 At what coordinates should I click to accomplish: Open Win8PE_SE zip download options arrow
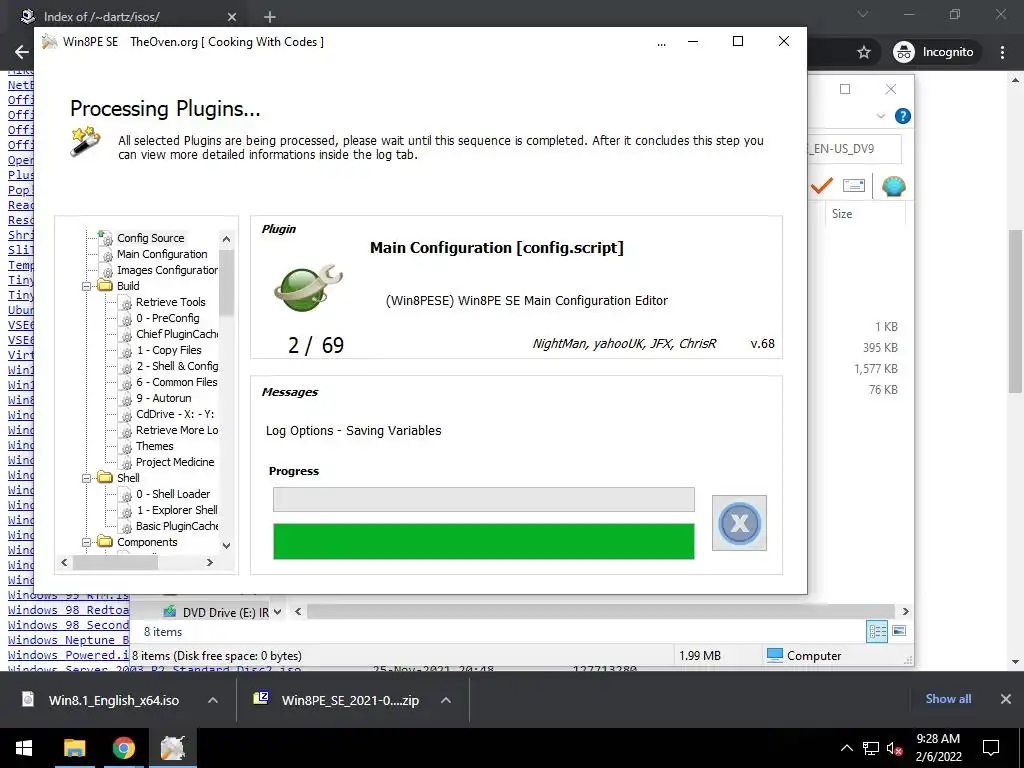coord(445,700)
